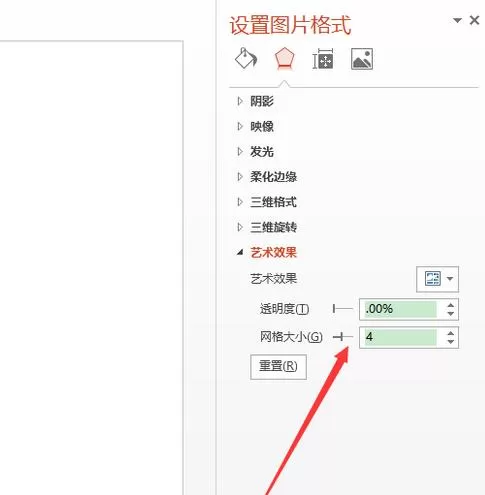The image size is (485, 495).
Task: Click the 网格大小 slider handle
Action: (x=341, y=337)
